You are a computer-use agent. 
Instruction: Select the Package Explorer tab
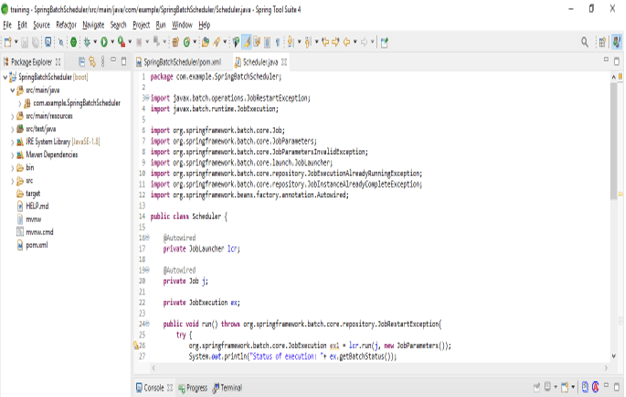click(31, 62)
